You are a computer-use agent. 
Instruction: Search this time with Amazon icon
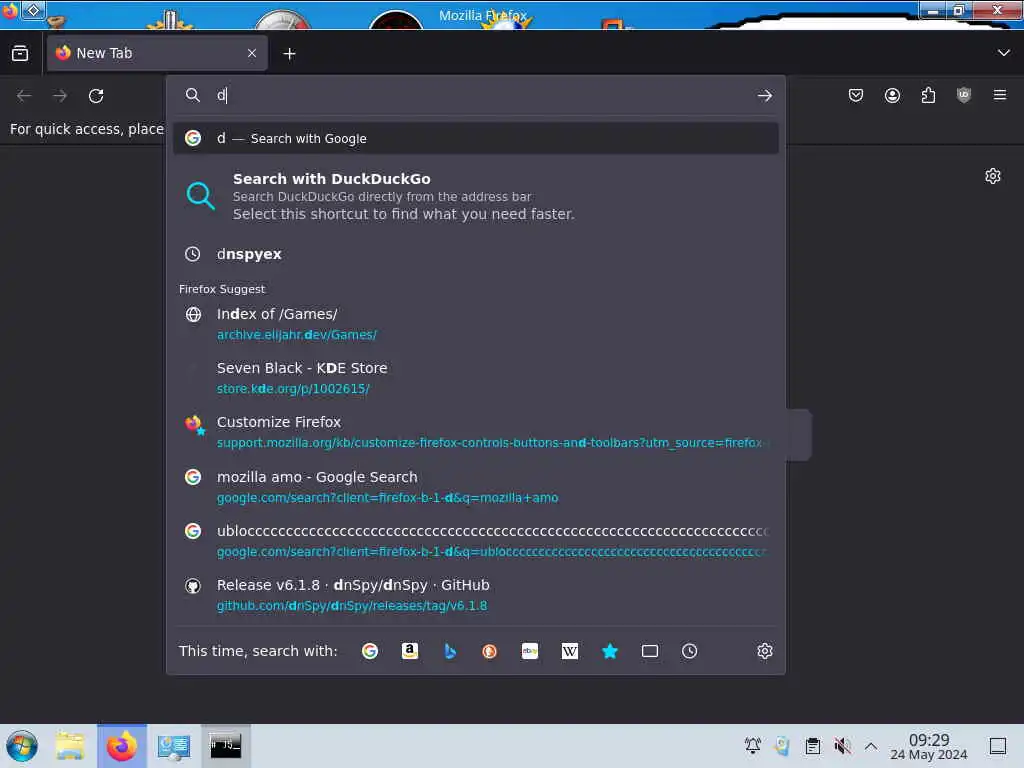(409, 651)
